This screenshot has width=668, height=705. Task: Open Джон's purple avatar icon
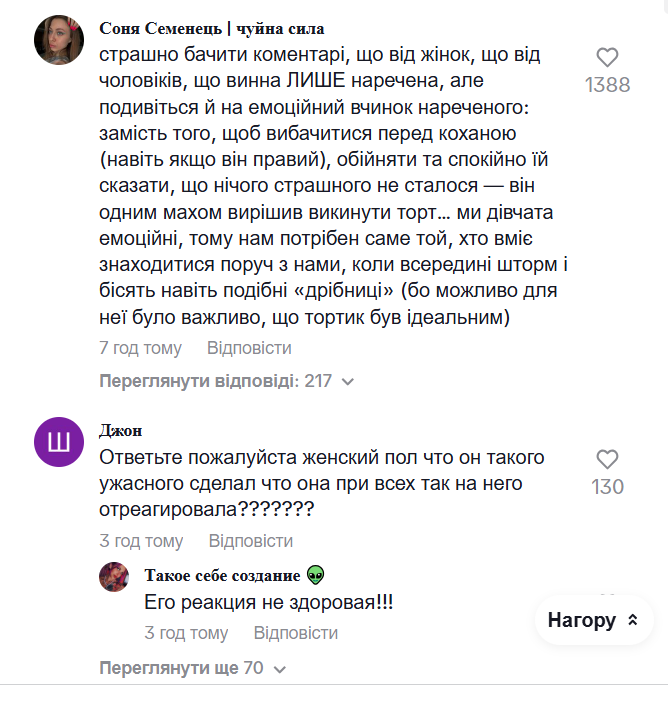tap(59, 442)
